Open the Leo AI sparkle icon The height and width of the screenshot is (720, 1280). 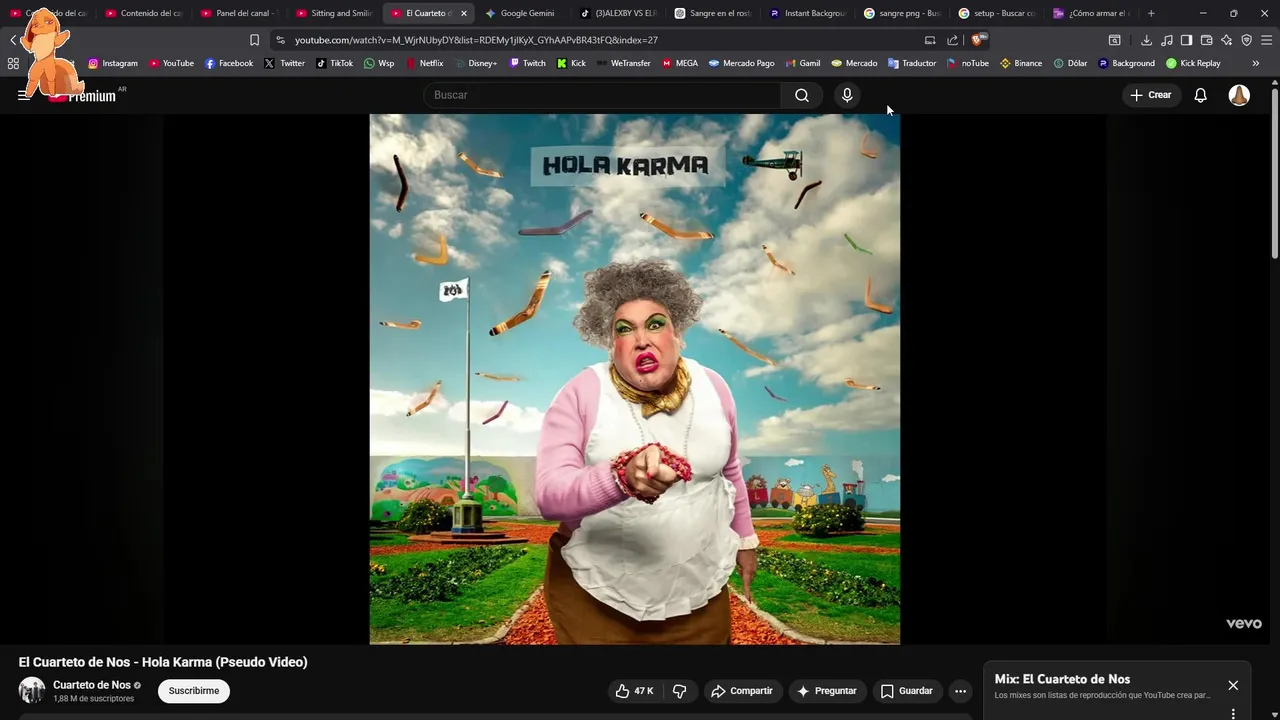click(1226, 40)
